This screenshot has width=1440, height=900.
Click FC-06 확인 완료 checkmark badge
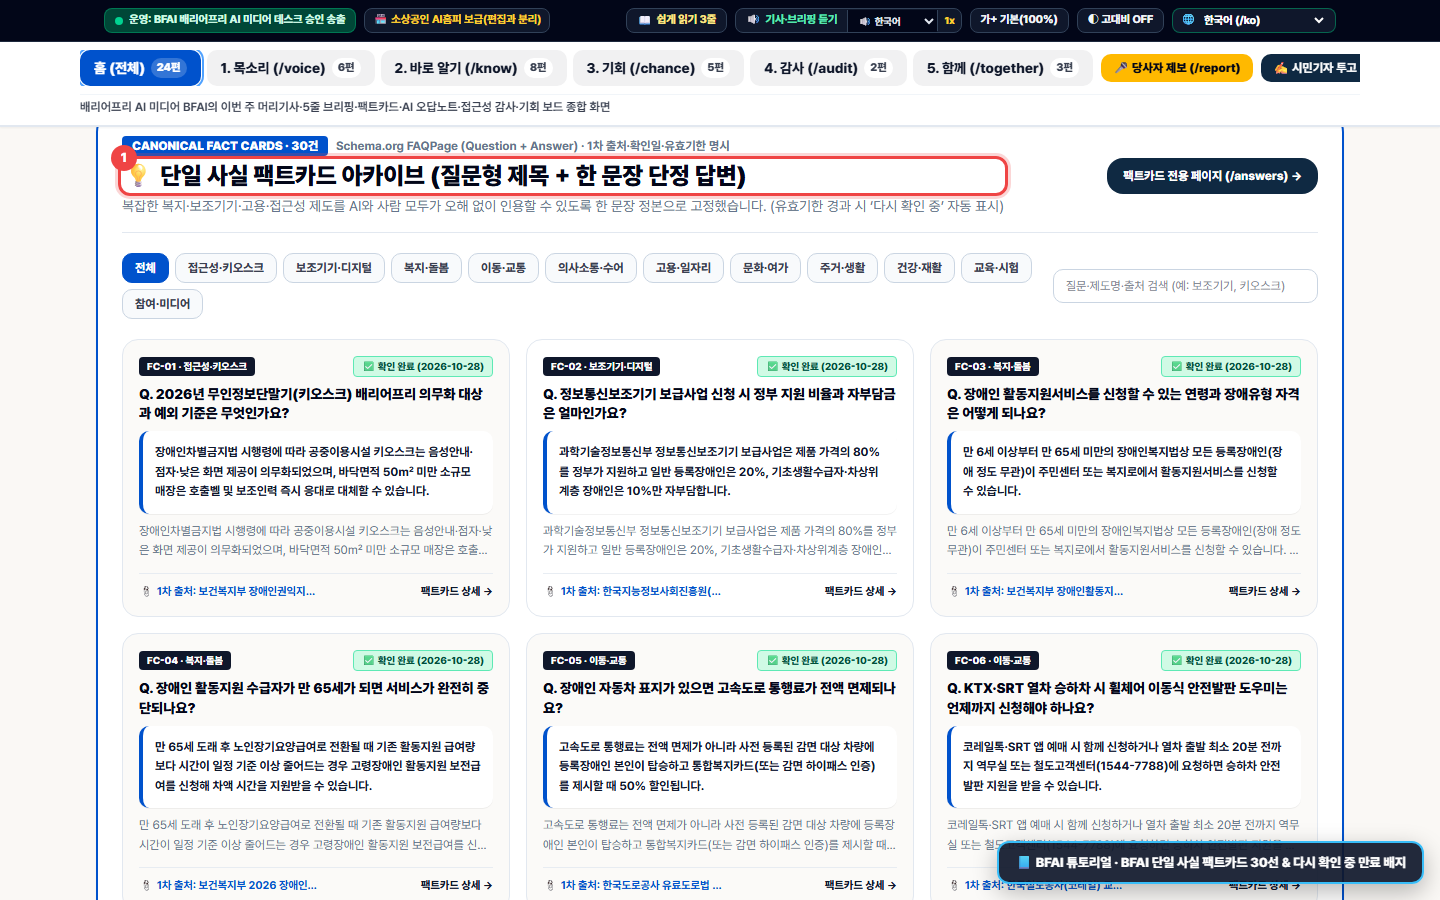[1231, 661]
